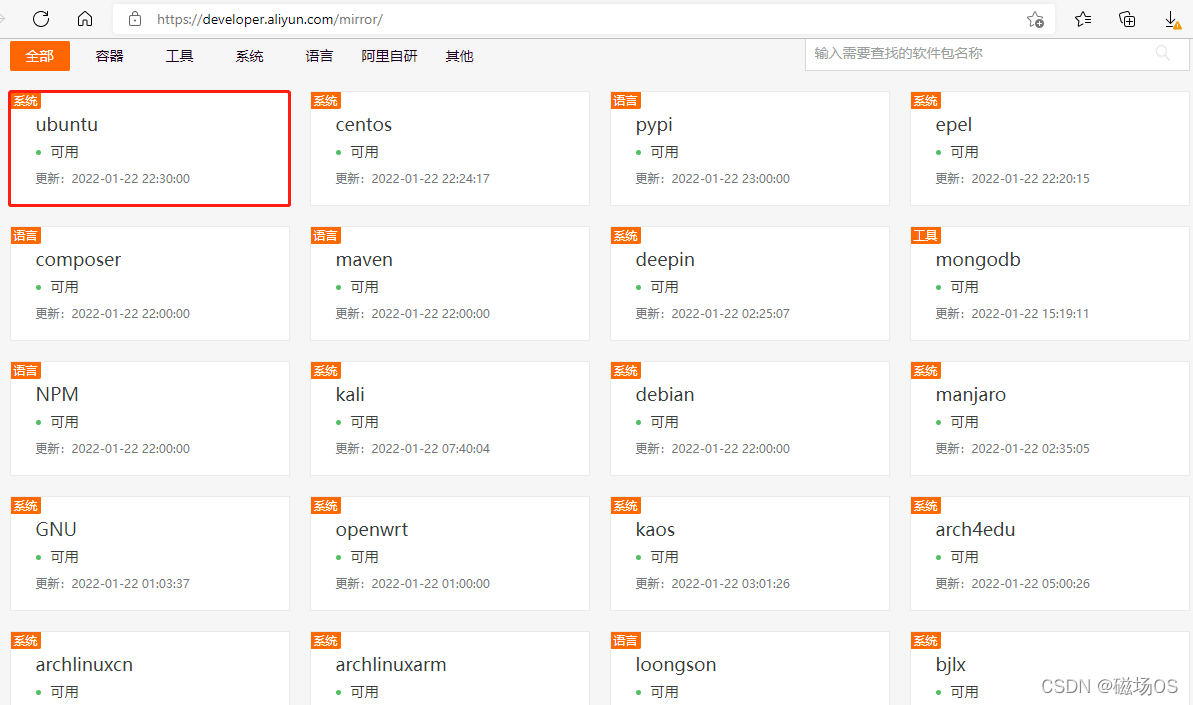Click the 语言 tag on NPM card
The width and height of the screenshot is (1193, 705).
pyautogui.click(x=25, y=370)
